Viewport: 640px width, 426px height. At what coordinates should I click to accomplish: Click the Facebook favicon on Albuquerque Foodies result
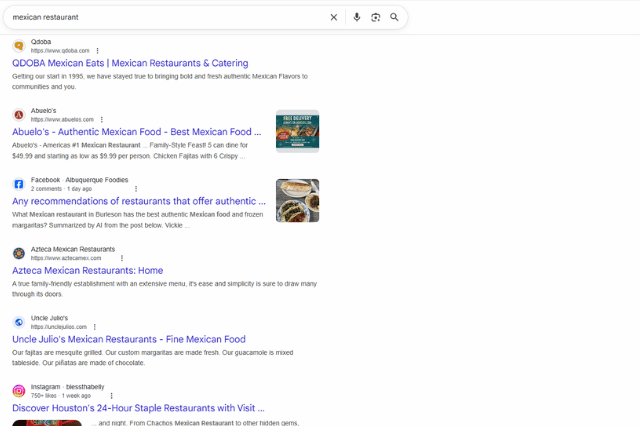[x=19, y=184]
